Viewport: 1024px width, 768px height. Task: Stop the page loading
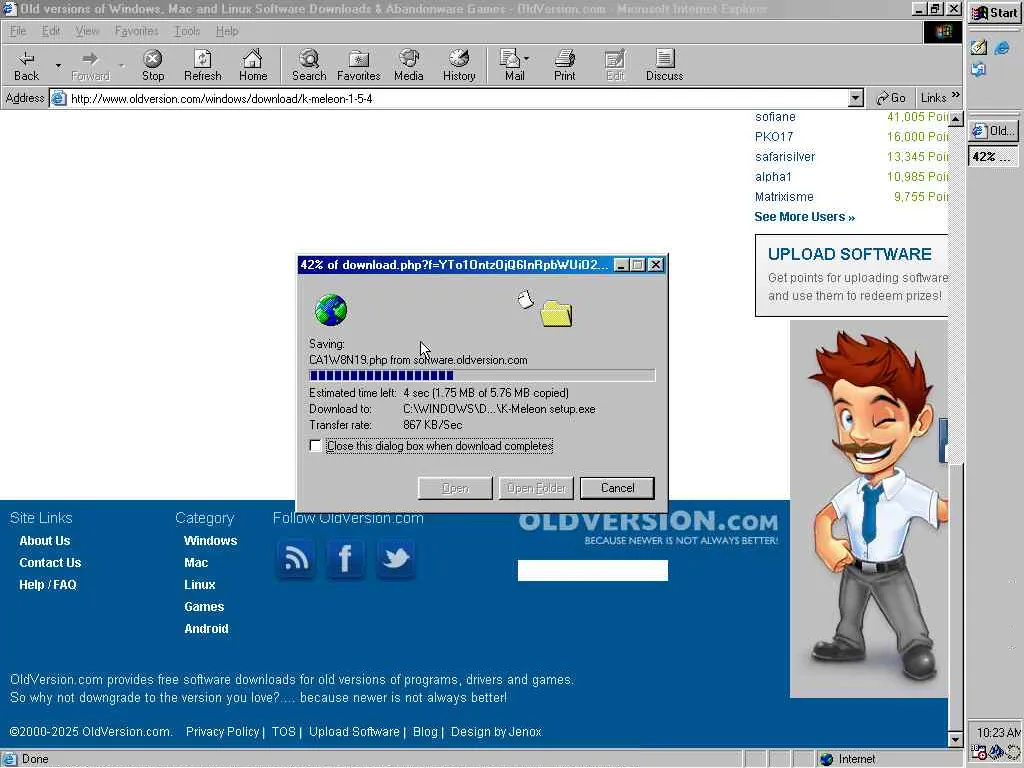coord(153,65)
